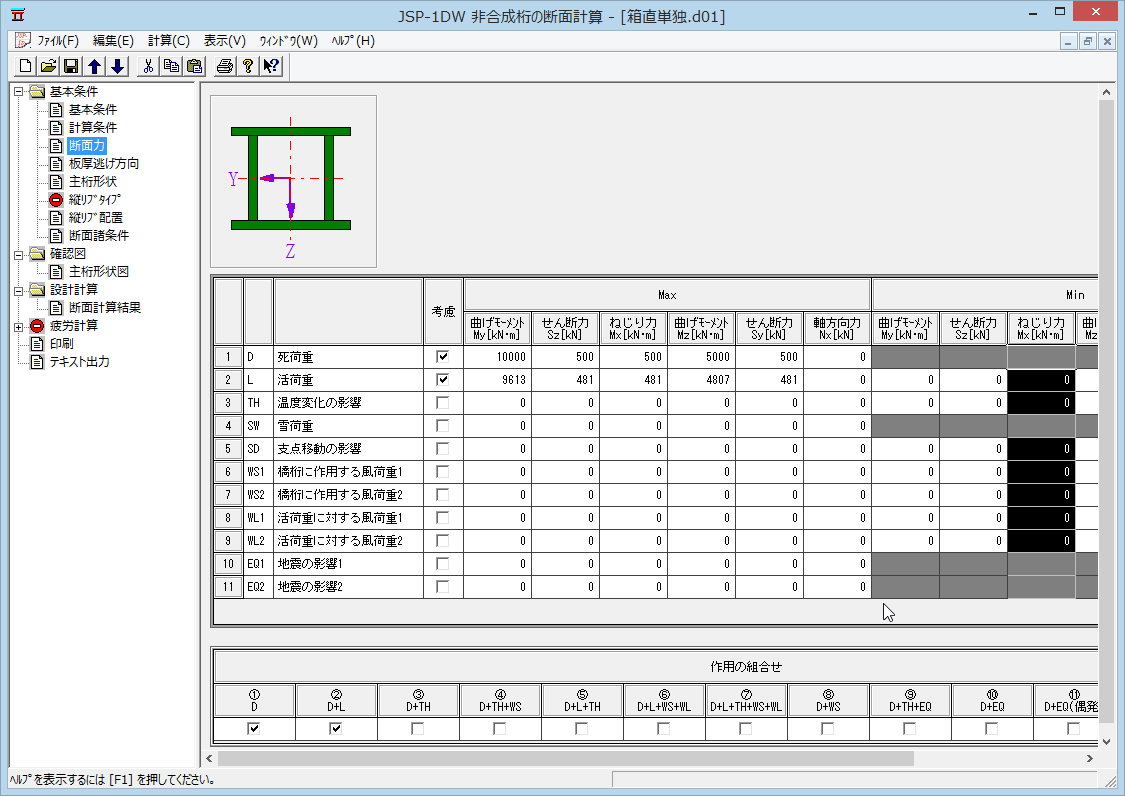Toggle the D+TH combination checkbox
Viewport: 1125px width, 796px height.
[x=418, y=729]
